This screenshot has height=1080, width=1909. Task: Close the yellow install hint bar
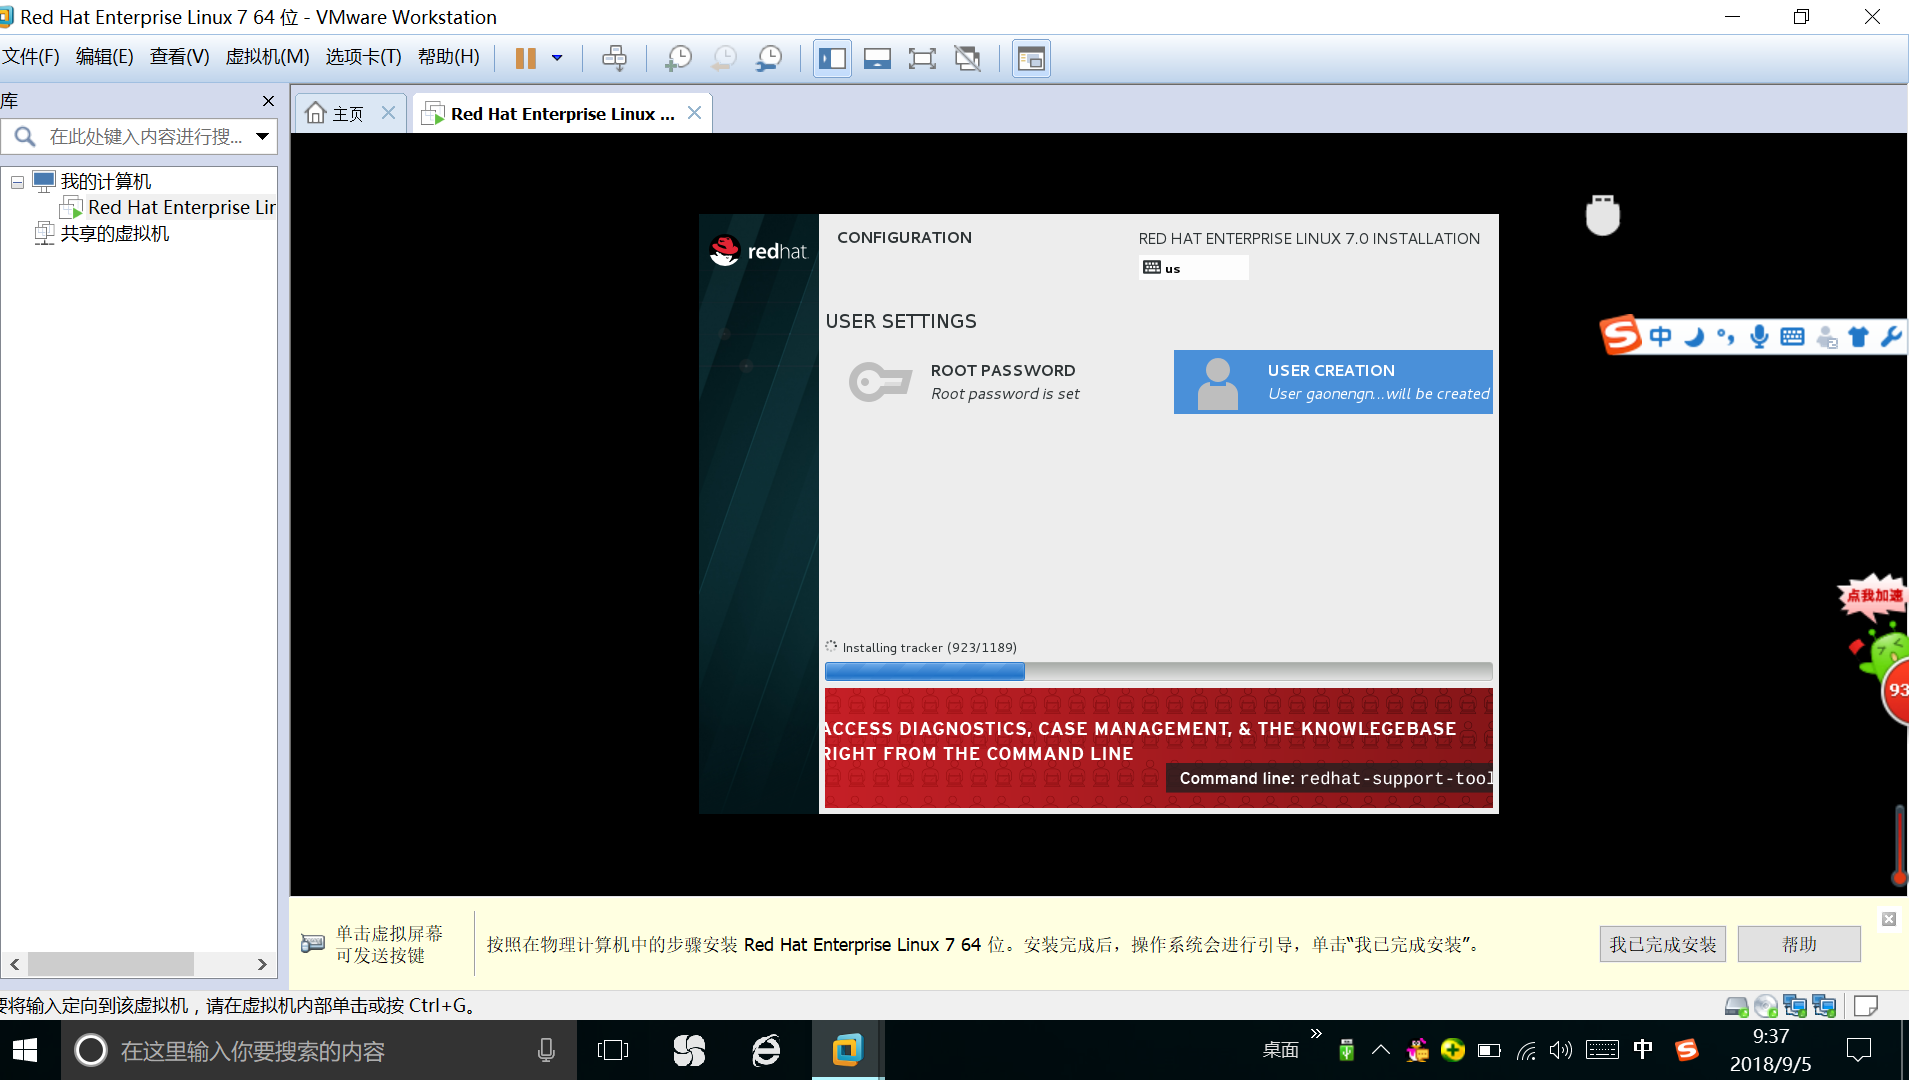coord(1889,919)
